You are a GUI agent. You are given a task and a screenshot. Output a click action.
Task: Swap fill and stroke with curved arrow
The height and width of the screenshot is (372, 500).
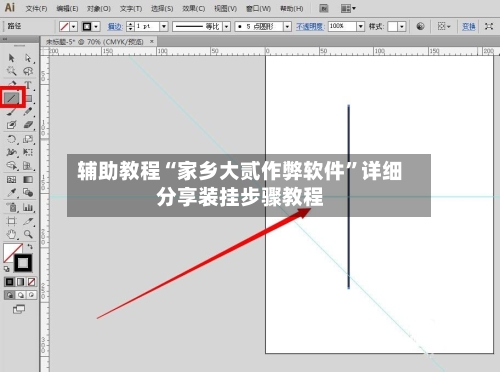[30, 247]
